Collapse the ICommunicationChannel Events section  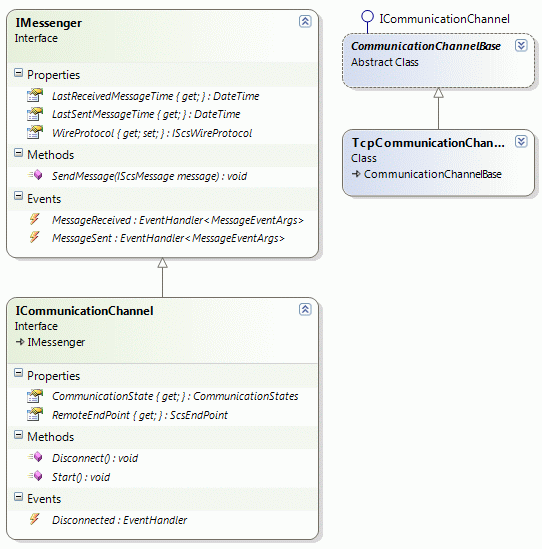click(x=19, y=497)
